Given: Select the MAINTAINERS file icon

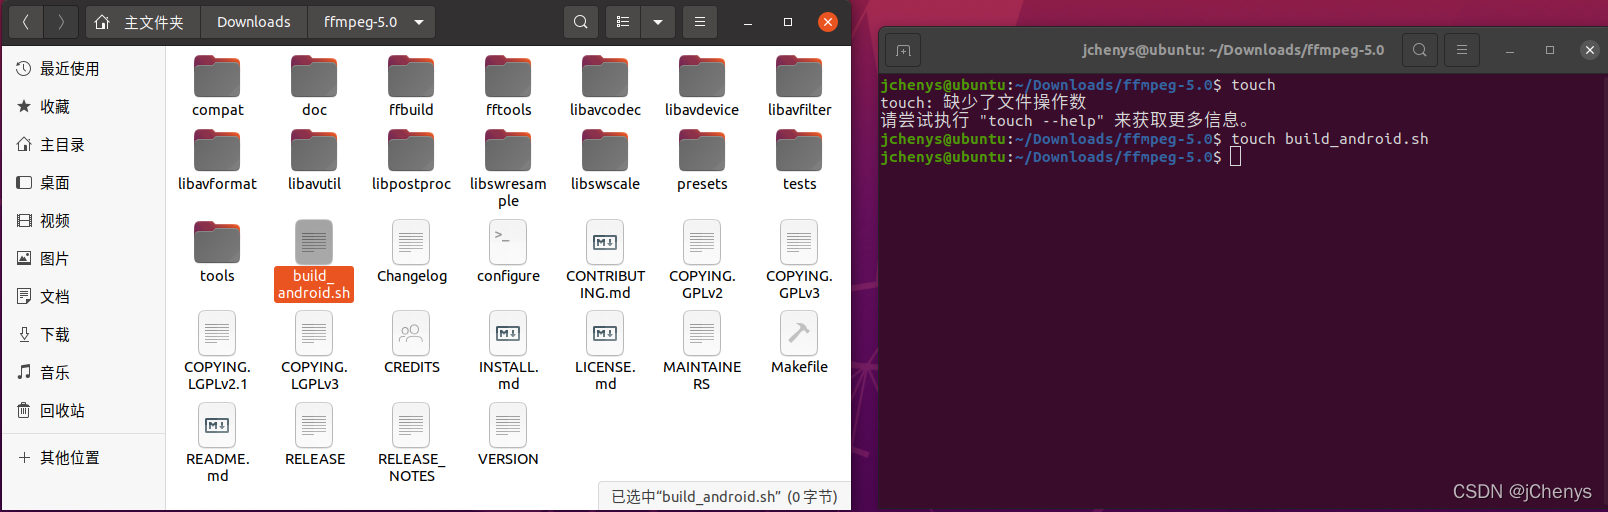Looking at the screenshot, I should 702,333.
